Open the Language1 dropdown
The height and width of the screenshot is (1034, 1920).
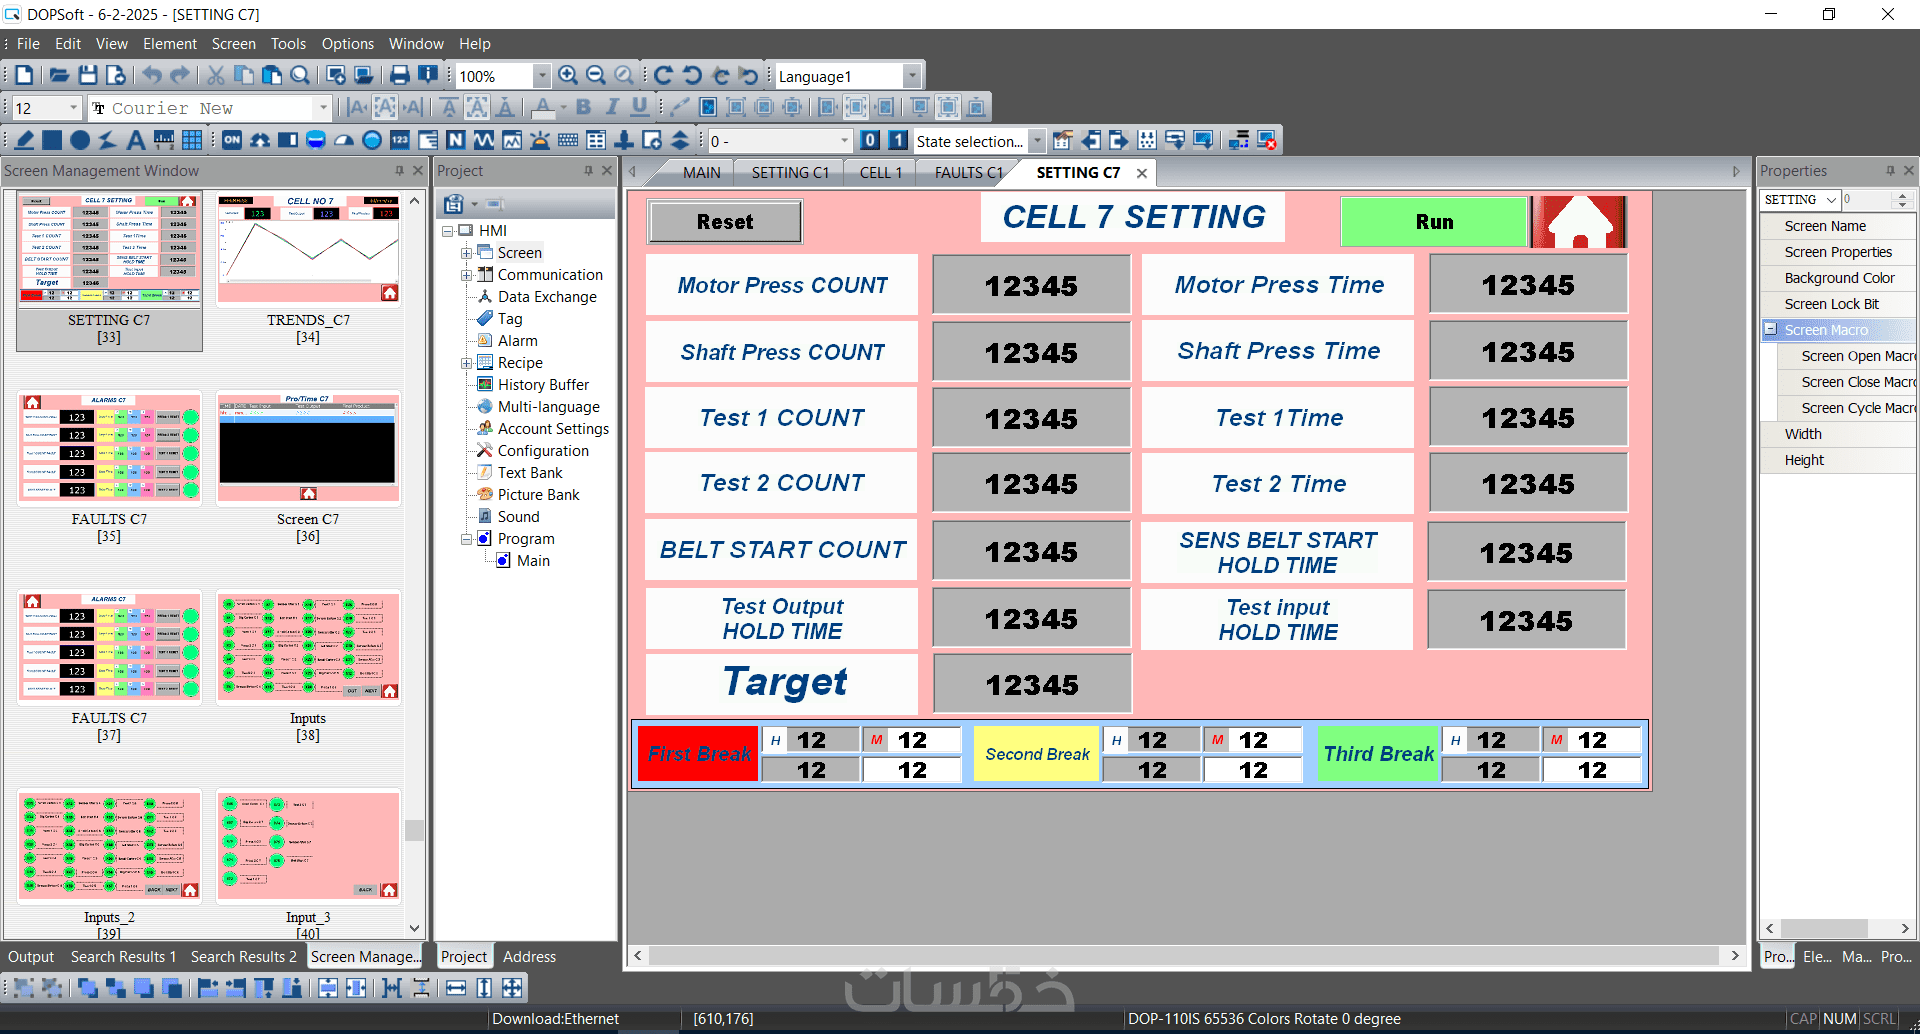pyautogui.click(x=911, y=76)
